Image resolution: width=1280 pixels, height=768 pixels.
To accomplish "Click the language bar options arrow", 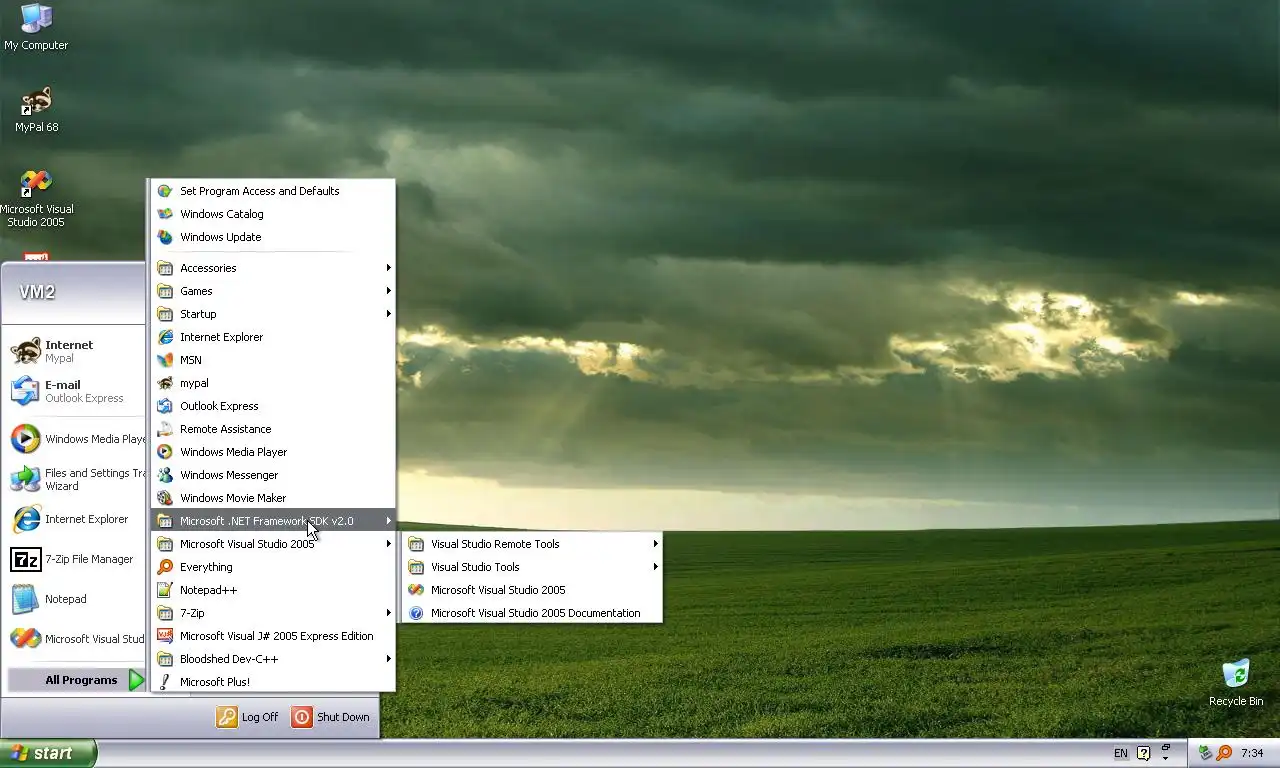I will pyautogui.click(x=1166, y=759).
